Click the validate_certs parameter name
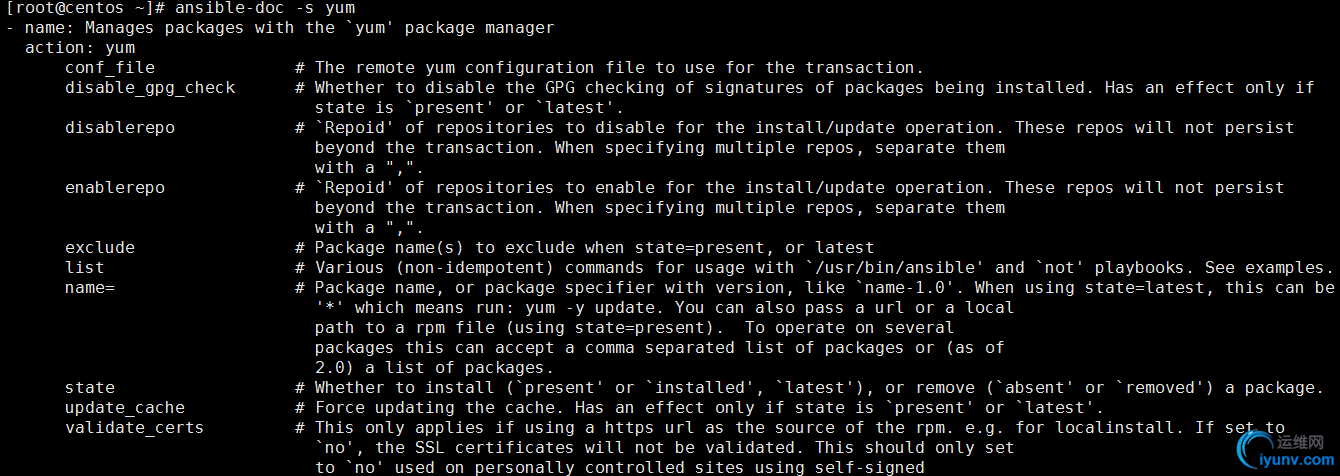The width and height of the screenshot is (1340, 476). pos(135,428)
